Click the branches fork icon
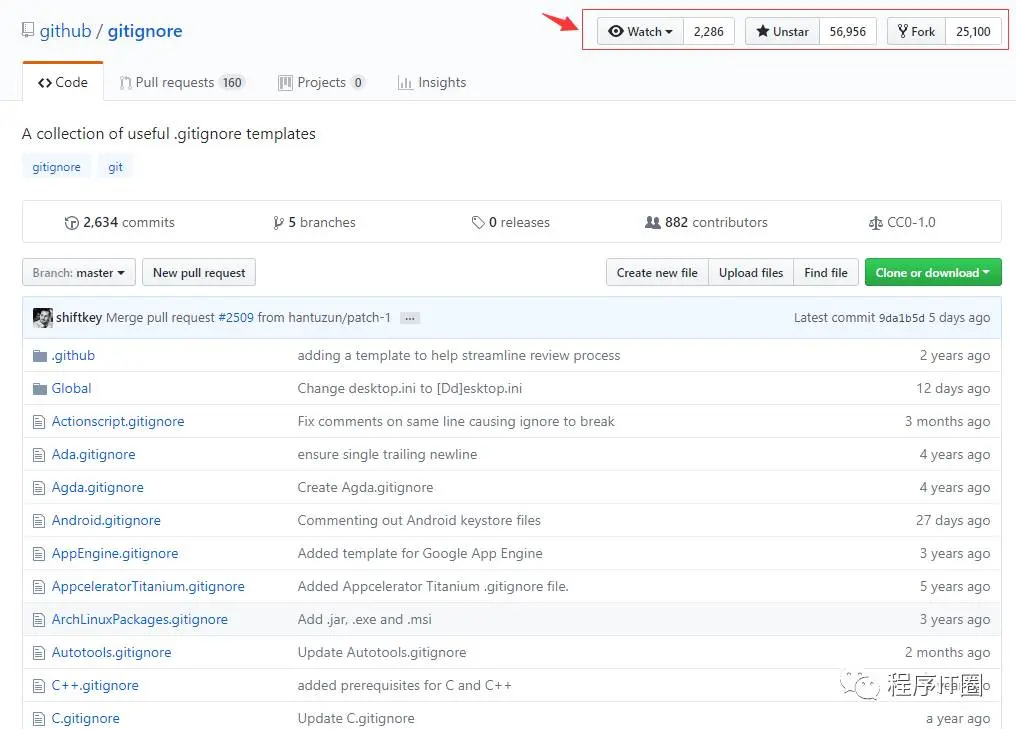This screenshot has width=1016, height=729. click(278, 223)
